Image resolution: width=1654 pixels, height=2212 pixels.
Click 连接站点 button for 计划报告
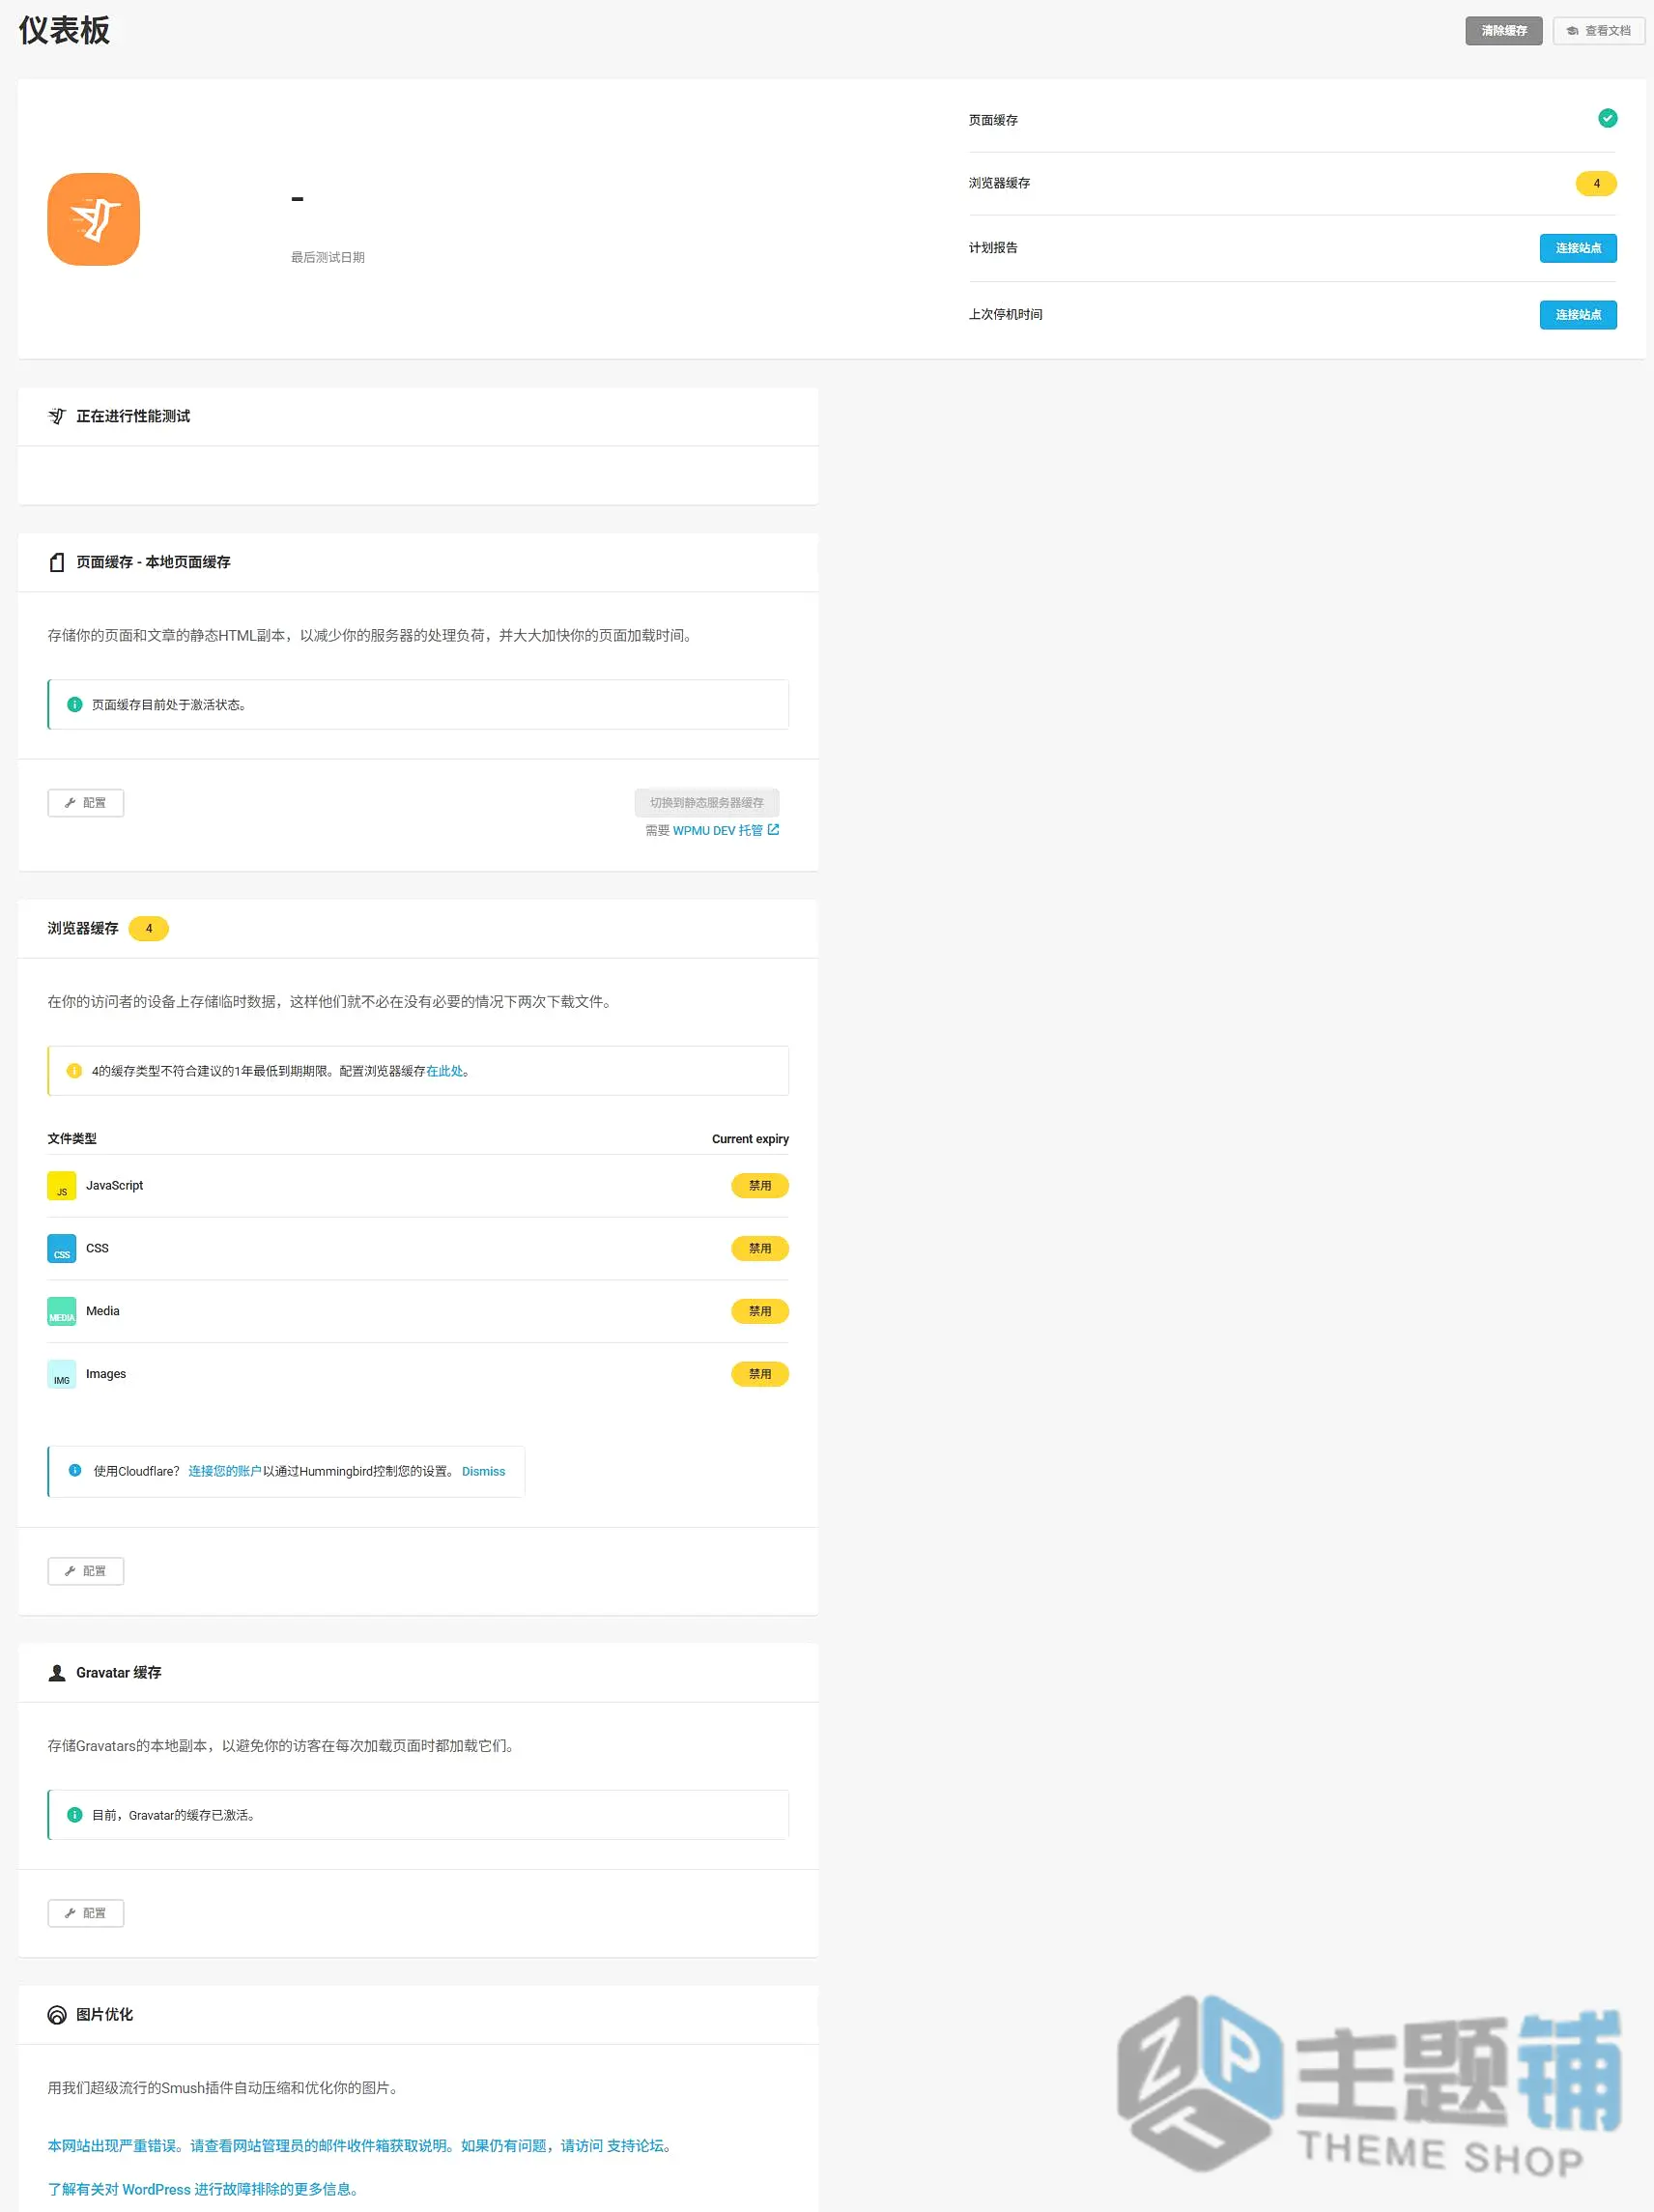pyautogui.click(x=1577, y=248)
